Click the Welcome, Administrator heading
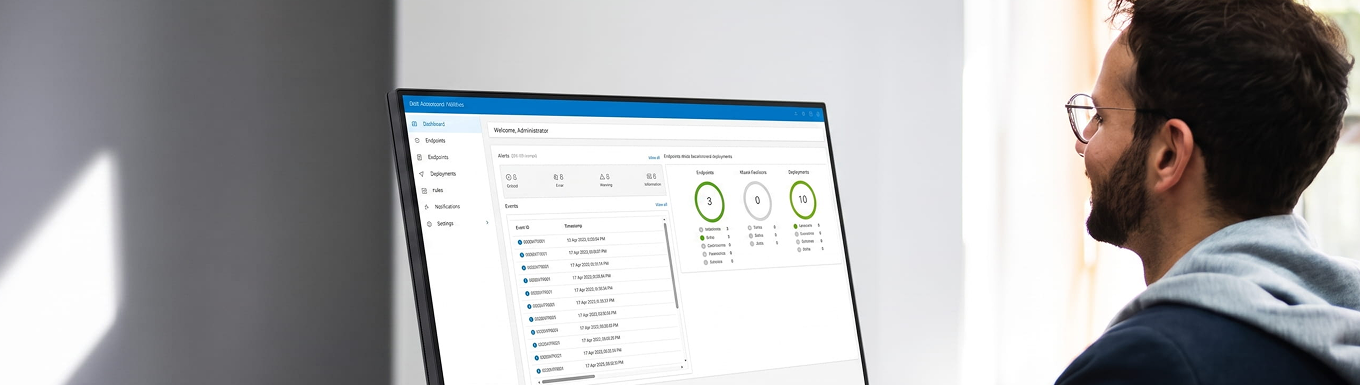The image size is (1360, 385). tap(521, 130)
